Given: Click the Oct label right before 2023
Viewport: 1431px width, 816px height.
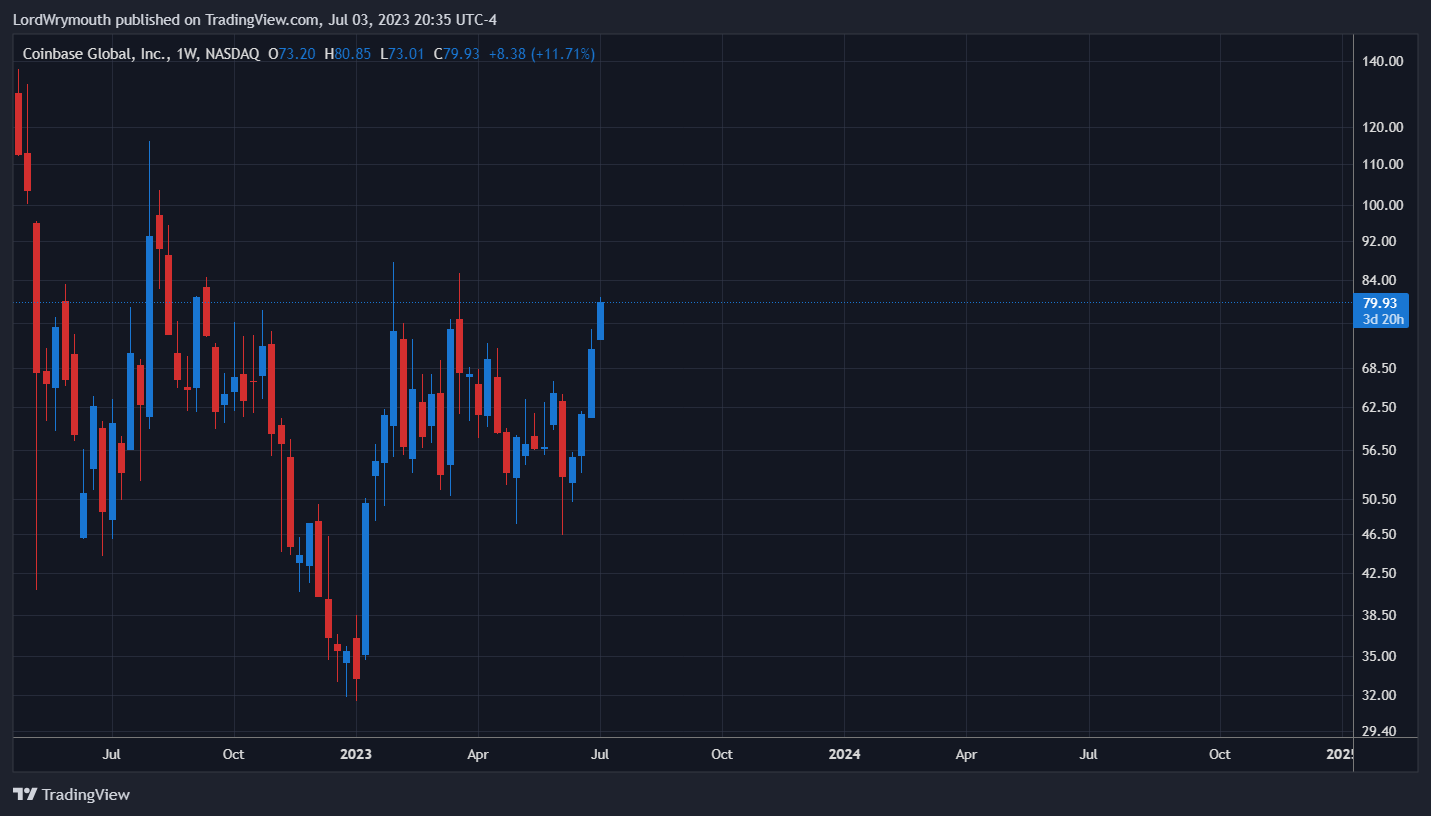Looking at the screenshot, I should pyautogui.click(x=233, y=754).
